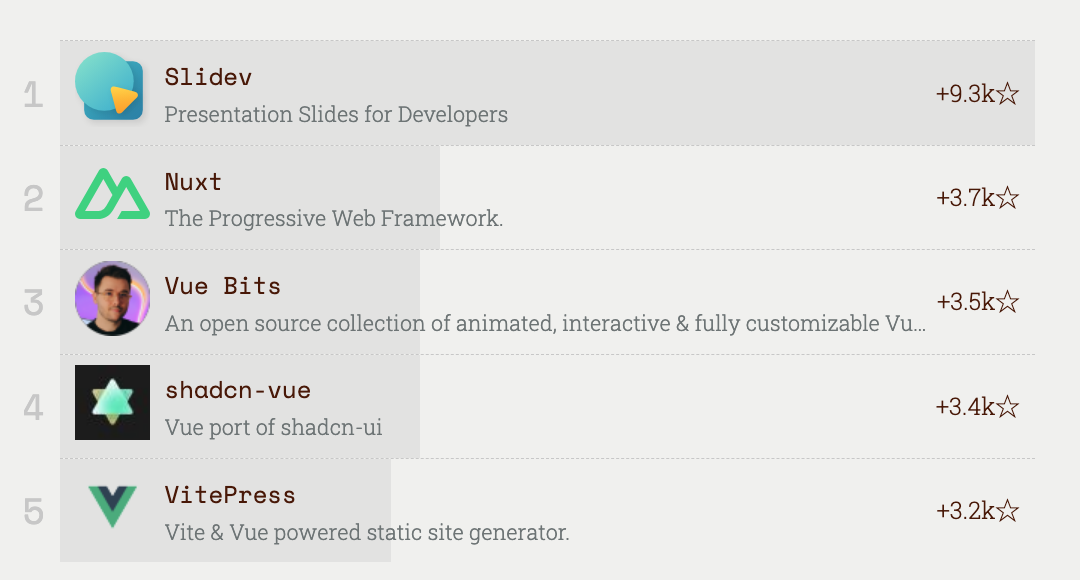
Task: Click "Presentation Slides for Developers" description
Action: 336,115
